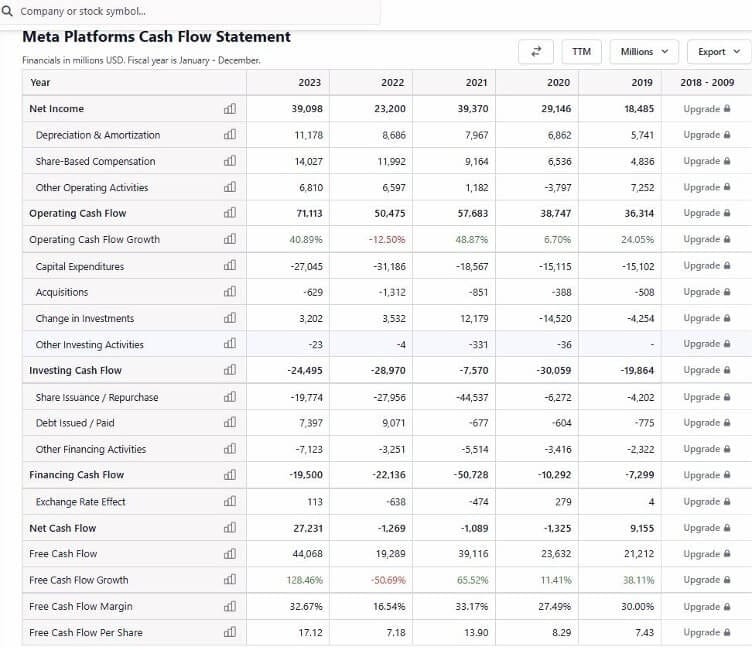Click the chart icon for Net Income
755x650 pixels.
point(230,109)
